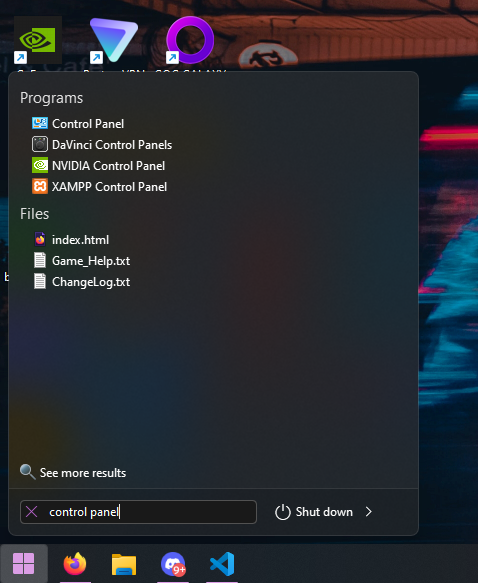Open Firefox from the taskbar
Viewport: 478px width, 583px height.
pos(75,564)
